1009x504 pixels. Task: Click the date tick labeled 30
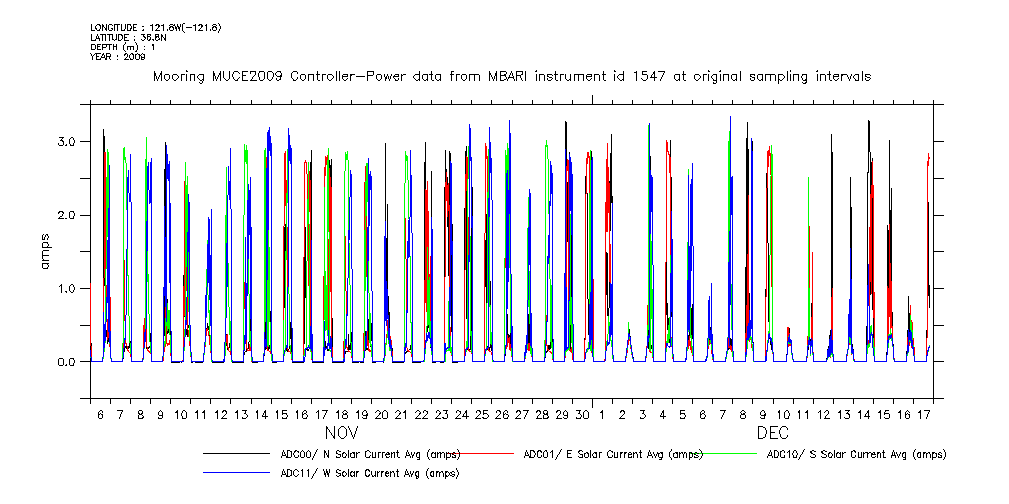[582, 414]
